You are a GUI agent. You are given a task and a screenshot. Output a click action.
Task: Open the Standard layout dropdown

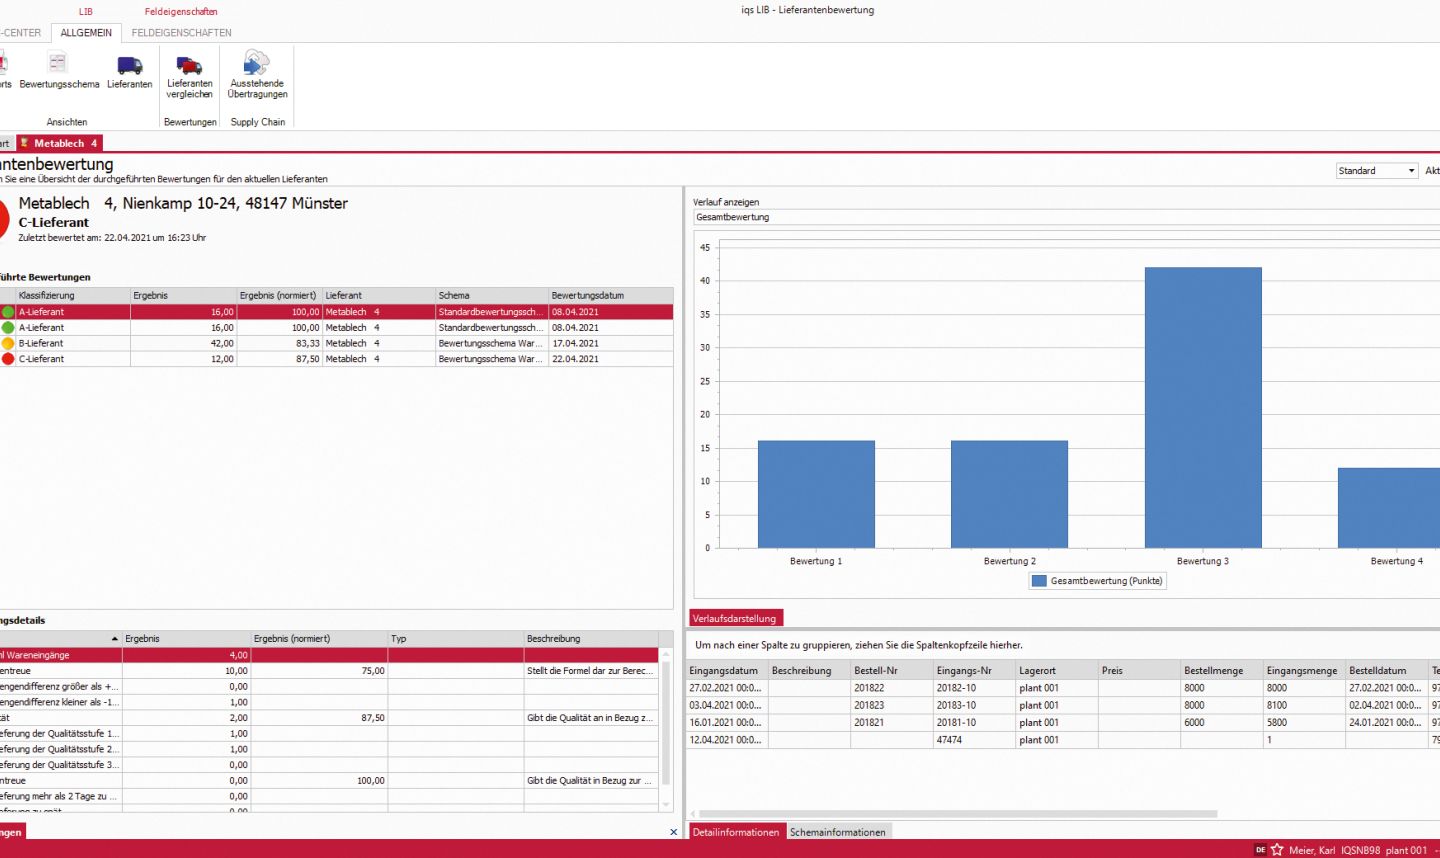click(1411, 171)
